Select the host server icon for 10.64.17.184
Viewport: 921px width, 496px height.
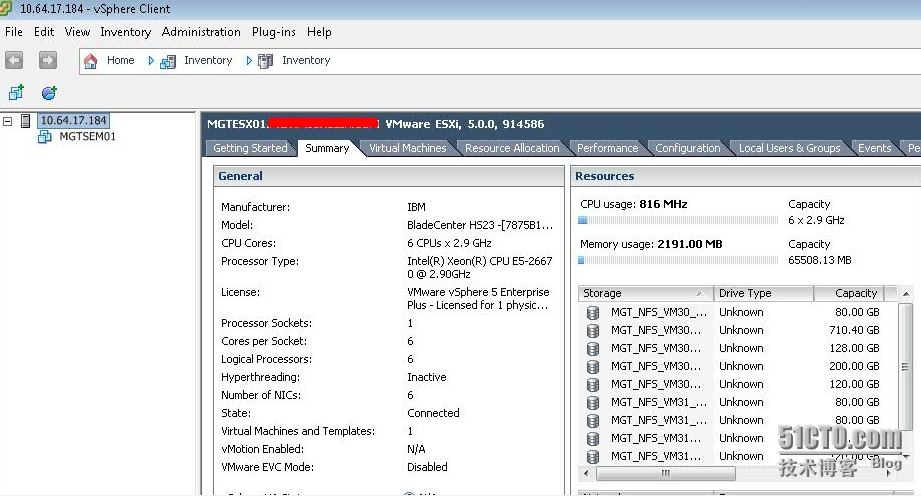[25, 121]
